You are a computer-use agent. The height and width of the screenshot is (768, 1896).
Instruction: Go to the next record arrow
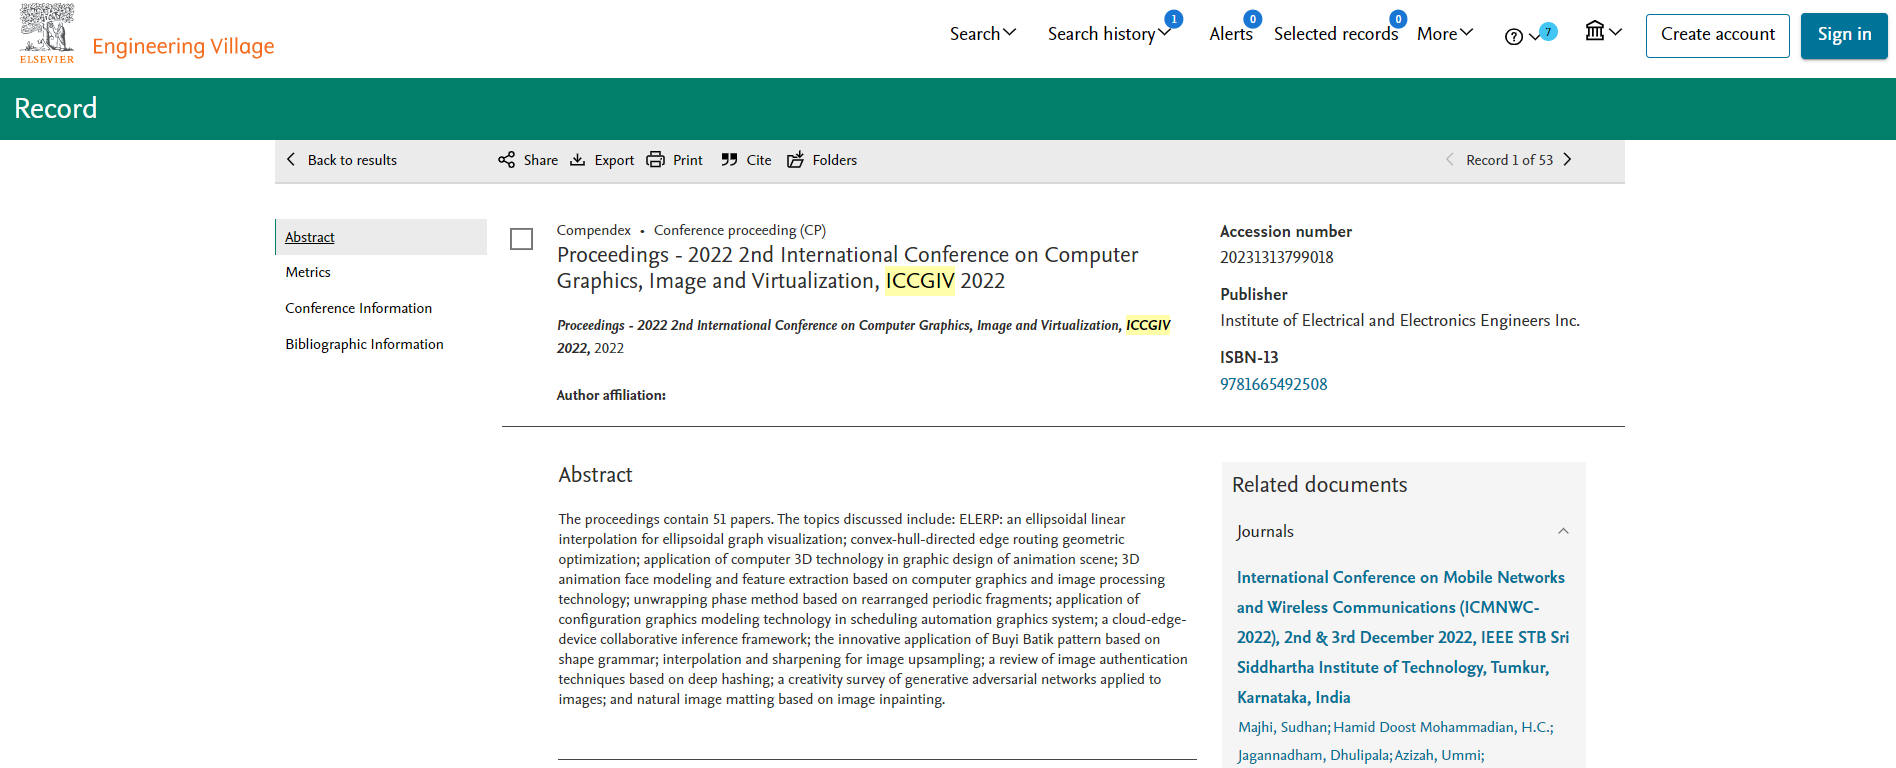(x=1567, y=160)
